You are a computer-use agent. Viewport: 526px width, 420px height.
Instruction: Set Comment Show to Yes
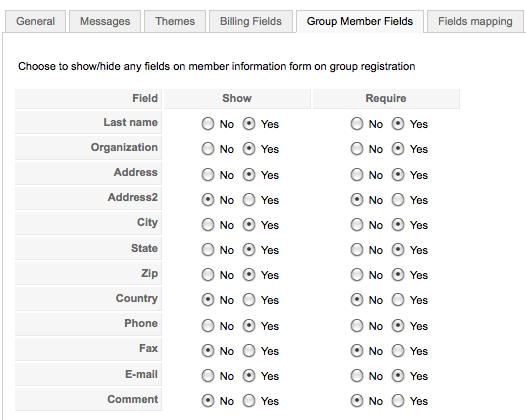point(249,401)
